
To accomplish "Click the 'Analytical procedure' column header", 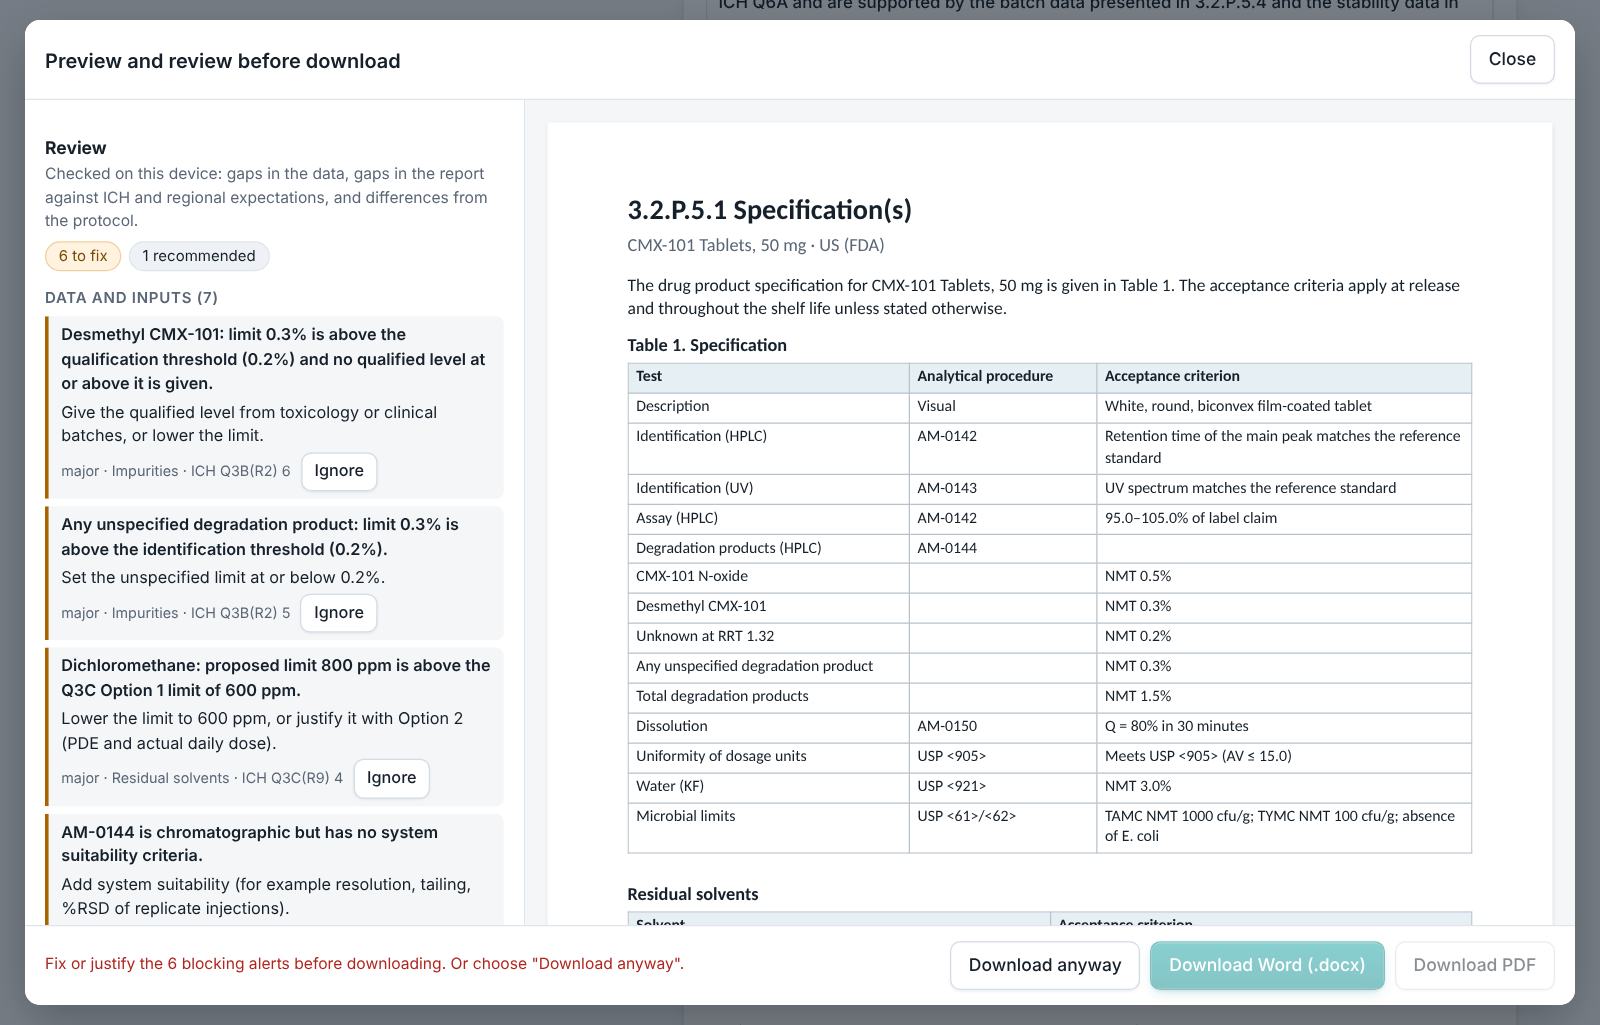I will (x=1003, y=377).
